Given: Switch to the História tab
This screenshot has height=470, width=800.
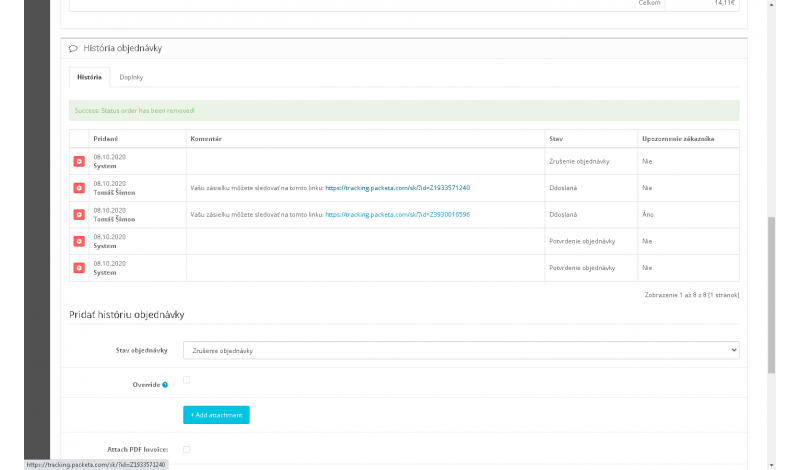Looking at the screenshot, I should [x=89, y=77].
